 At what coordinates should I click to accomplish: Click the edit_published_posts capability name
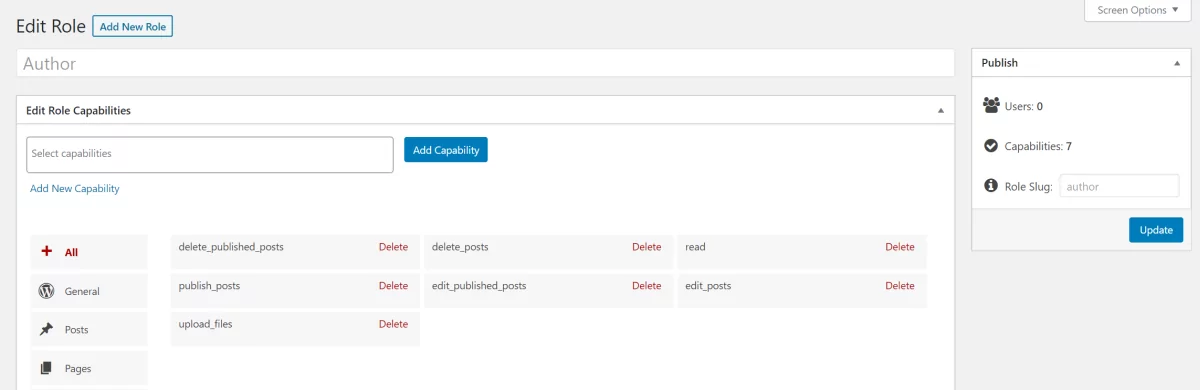pyautogui.click(x=479, y=286)
